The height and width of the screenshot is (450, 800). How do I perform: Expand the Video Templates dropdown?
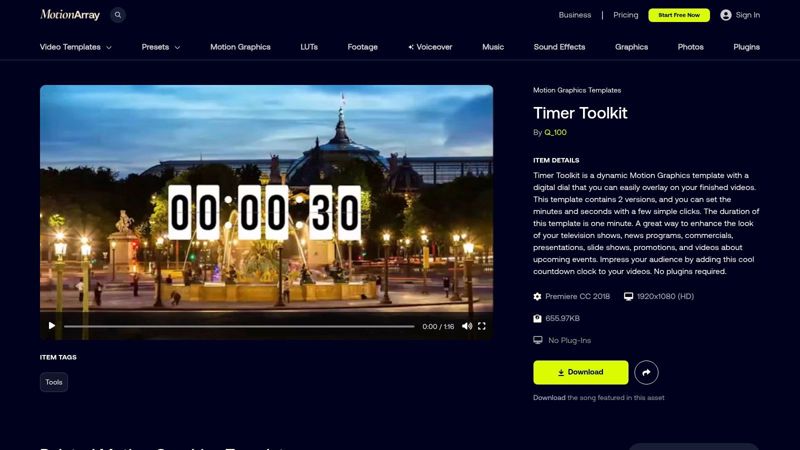pyautogui.click(x=76, y=47)
